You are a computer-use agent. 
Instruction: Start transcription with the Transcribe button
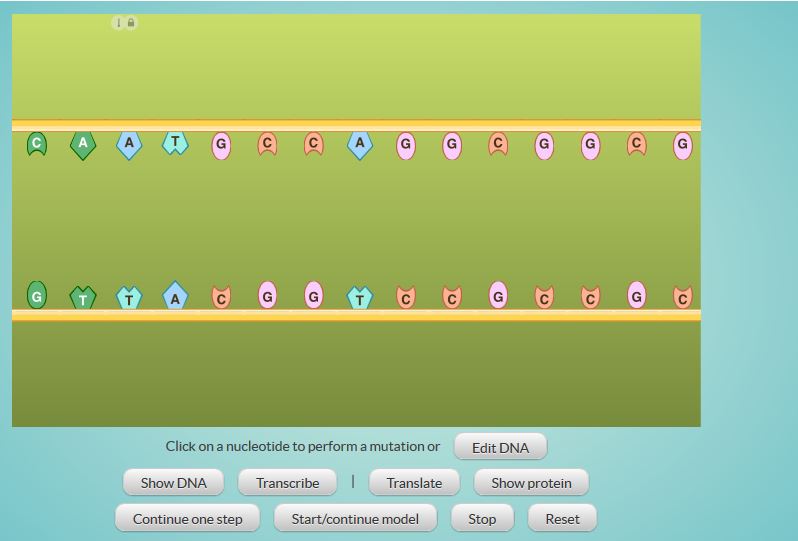click(288, 482)
